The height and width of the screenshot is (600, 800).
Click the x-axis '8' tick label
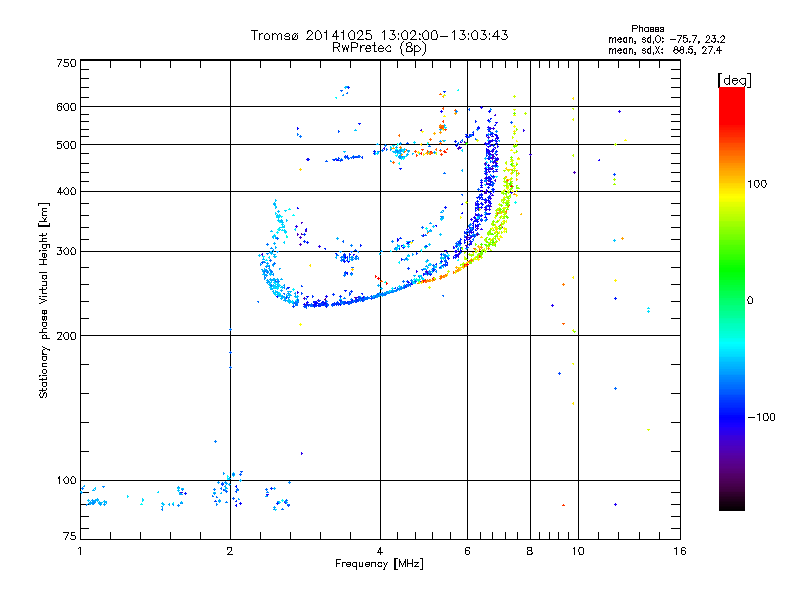tap(530, 551)
